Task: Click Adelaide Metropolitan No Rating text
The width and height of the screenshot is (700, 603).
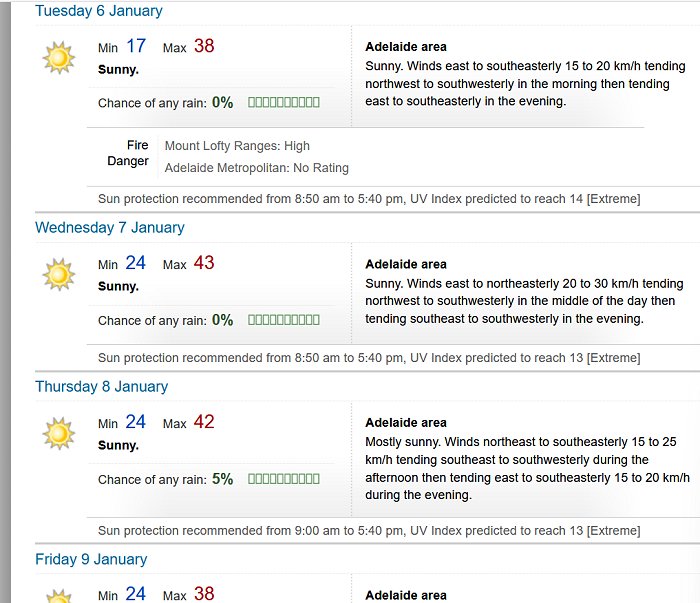Action: pos(257,168)
